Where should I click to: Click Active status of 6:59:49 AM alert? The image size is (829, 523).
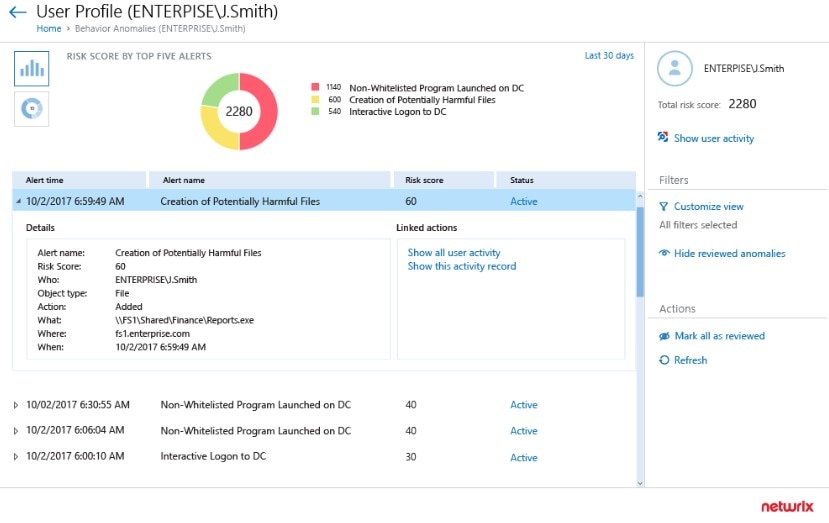pos(523,201)
